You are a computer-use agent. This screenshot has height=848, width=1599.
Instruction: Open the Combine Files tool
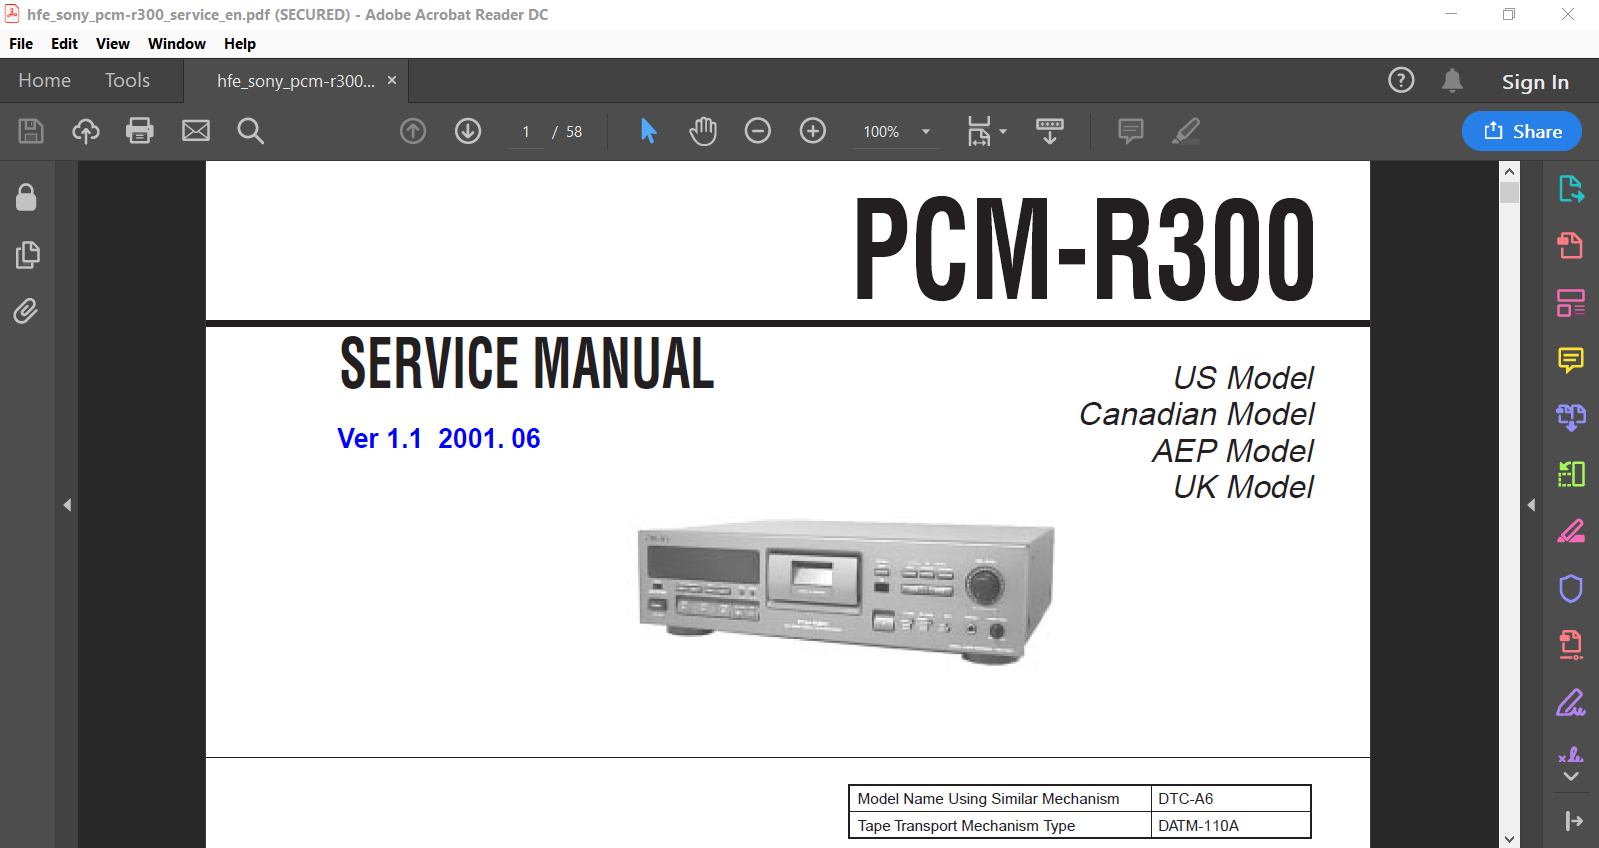coord(1571,417)
